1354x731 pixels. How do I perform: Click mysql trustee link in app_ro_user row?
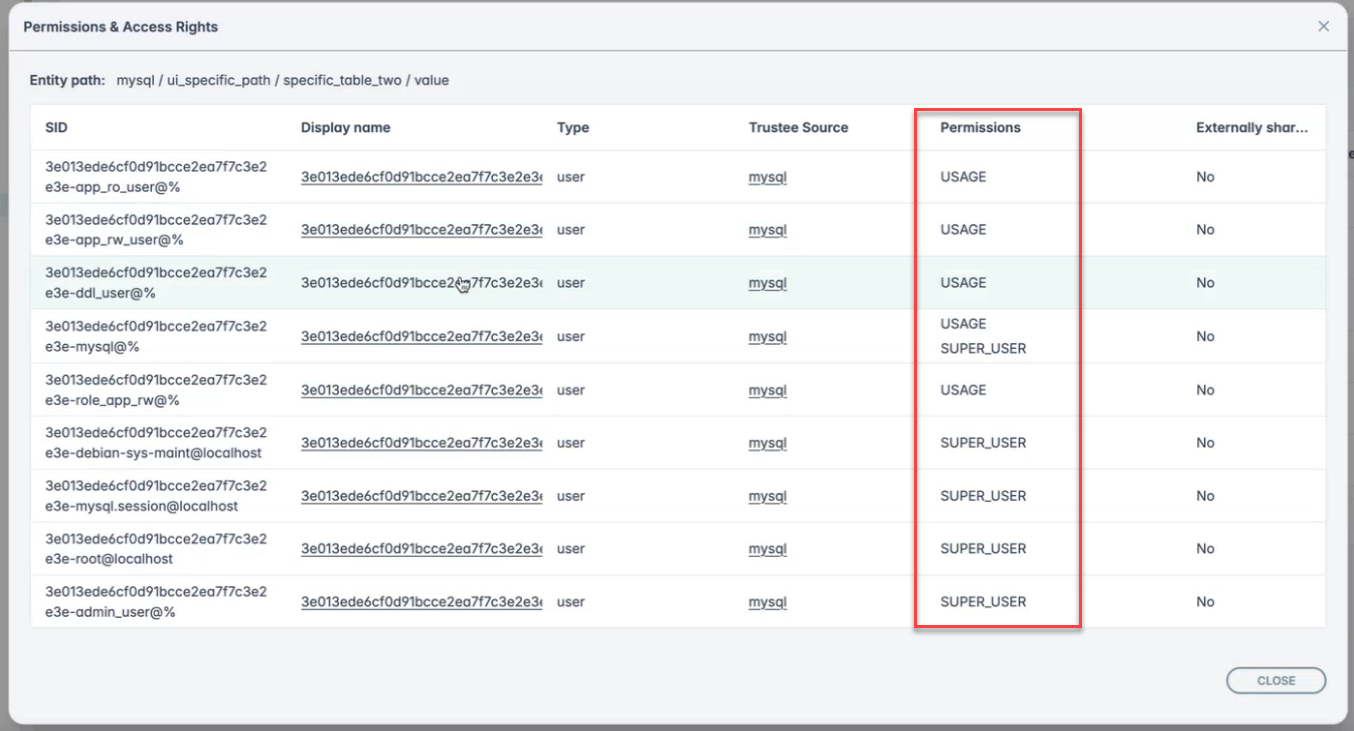pos(767,177)
